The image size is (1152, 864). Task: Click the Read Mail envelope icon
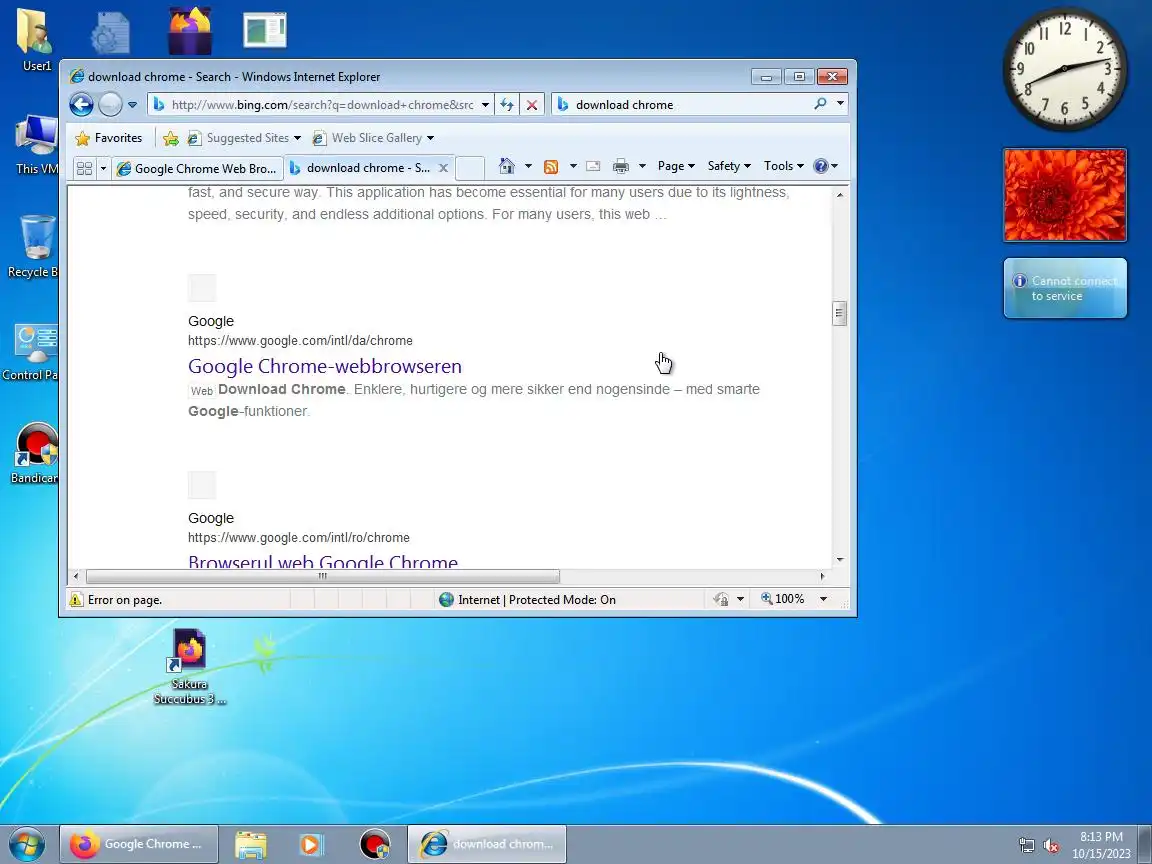pos(593,166)
